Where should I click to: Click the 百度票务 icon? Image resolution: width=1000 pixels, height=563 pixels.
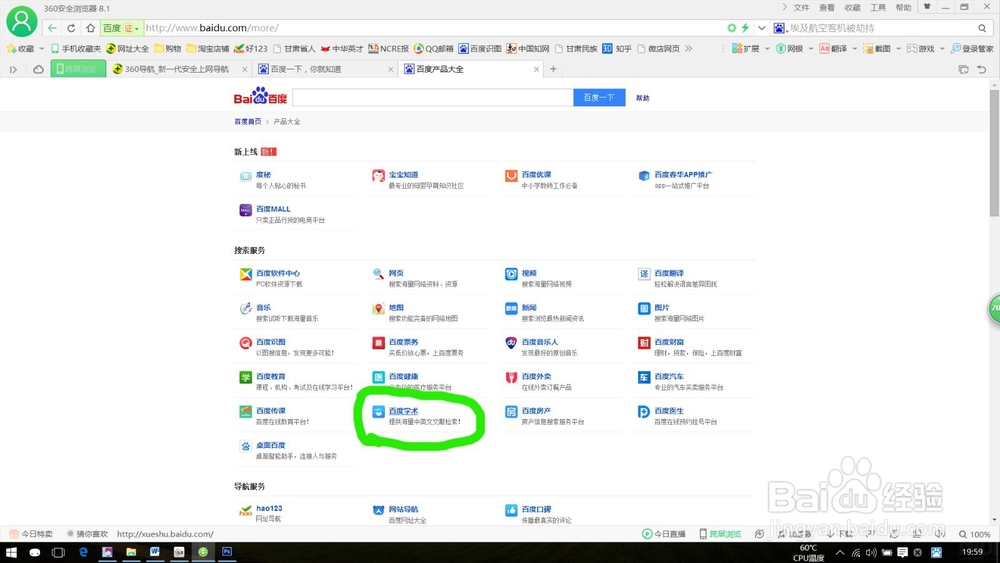click(378, 343)
